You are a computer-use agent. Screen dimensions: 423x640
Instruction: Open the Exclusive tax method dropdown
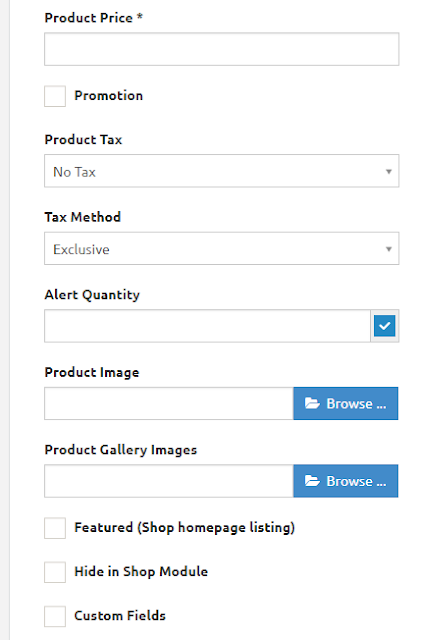(222, 249)
